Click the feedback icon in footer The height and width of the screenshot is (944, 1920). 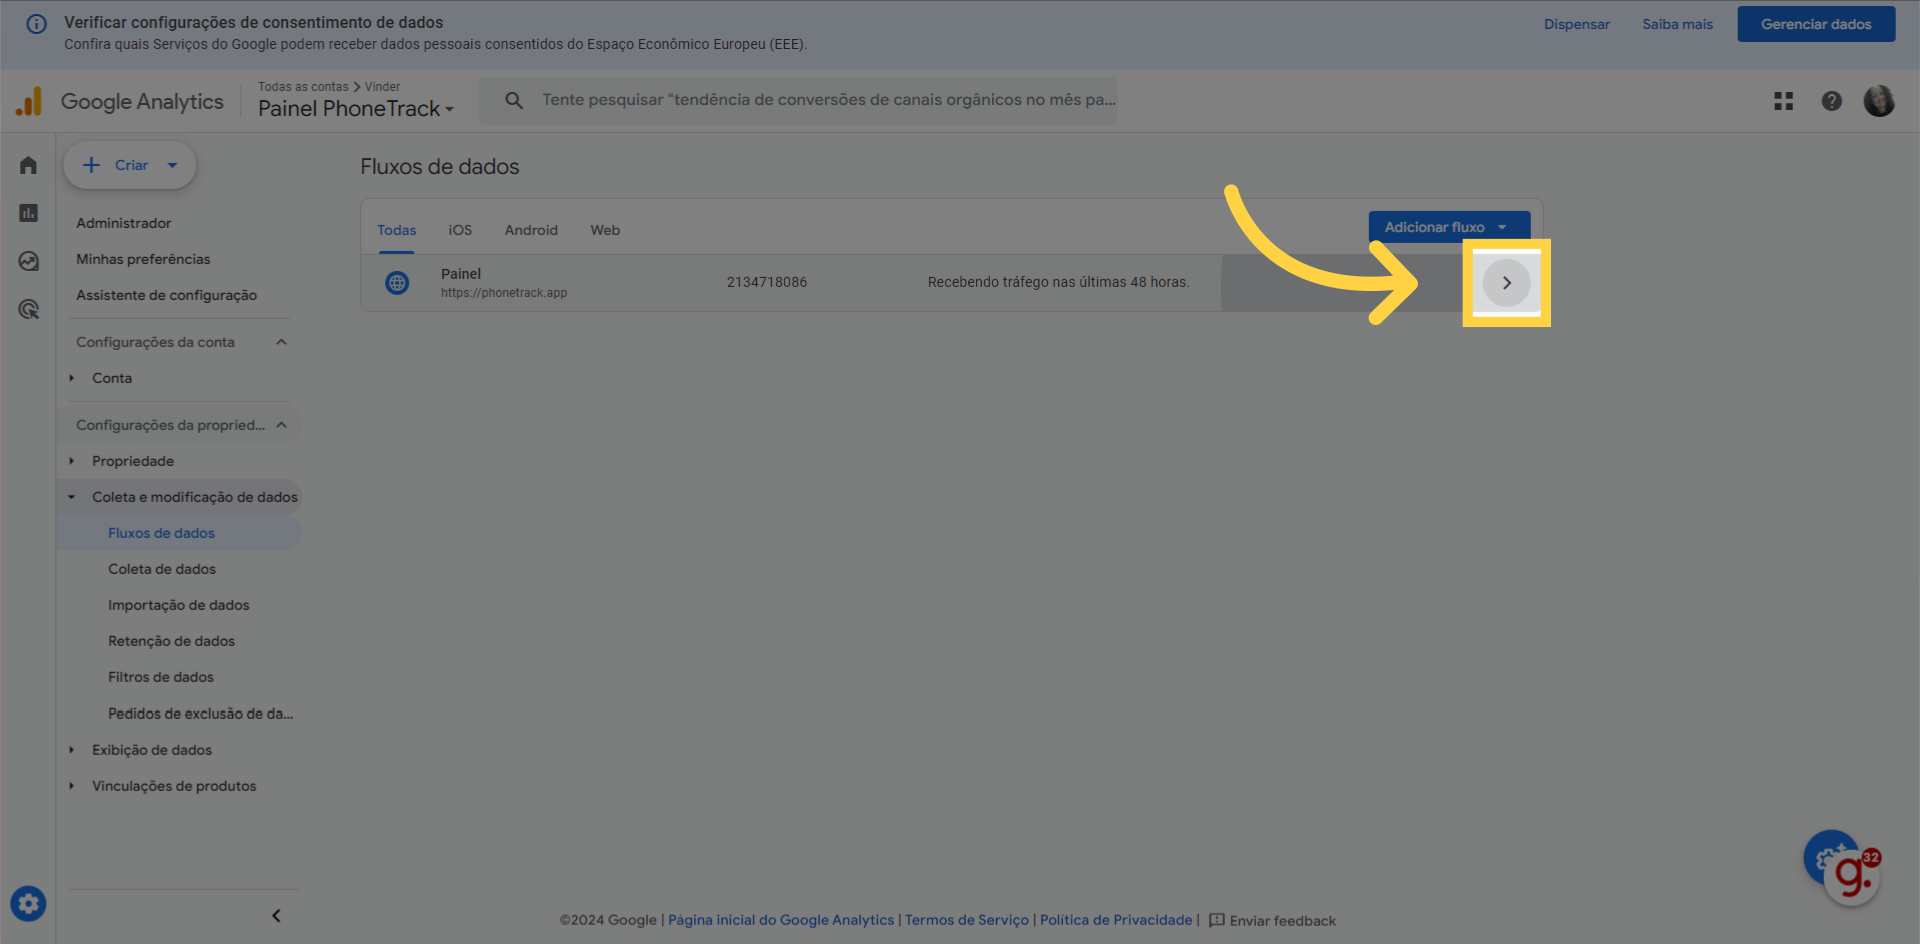(x=1216, y=920)
